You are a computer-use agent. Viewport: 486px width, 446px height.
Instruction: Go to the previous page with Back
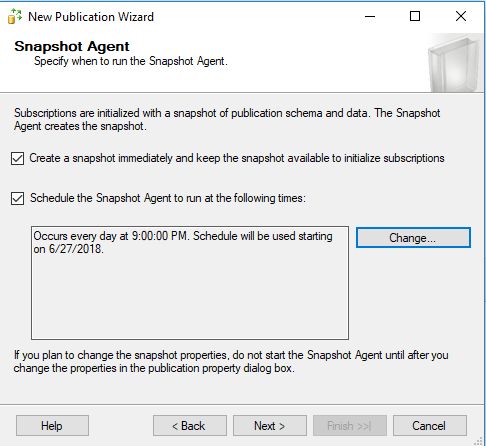(190, 426)
